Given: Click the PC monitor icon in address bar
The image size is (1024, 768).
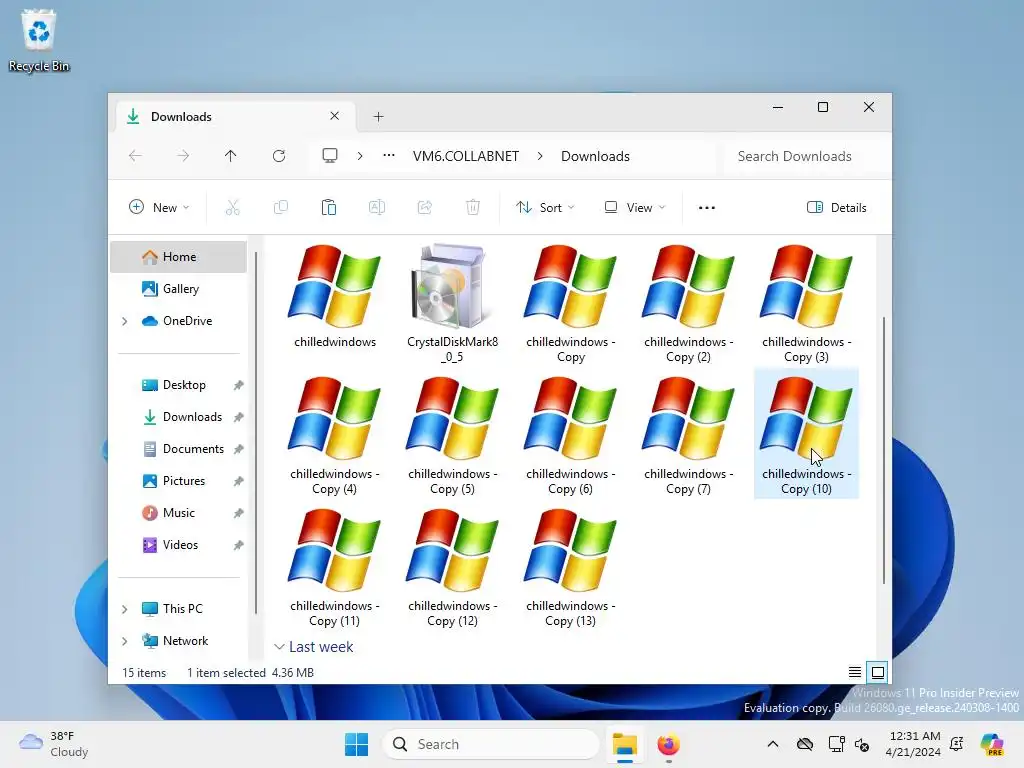Looking at the screenshot, I should pos(330,156).
